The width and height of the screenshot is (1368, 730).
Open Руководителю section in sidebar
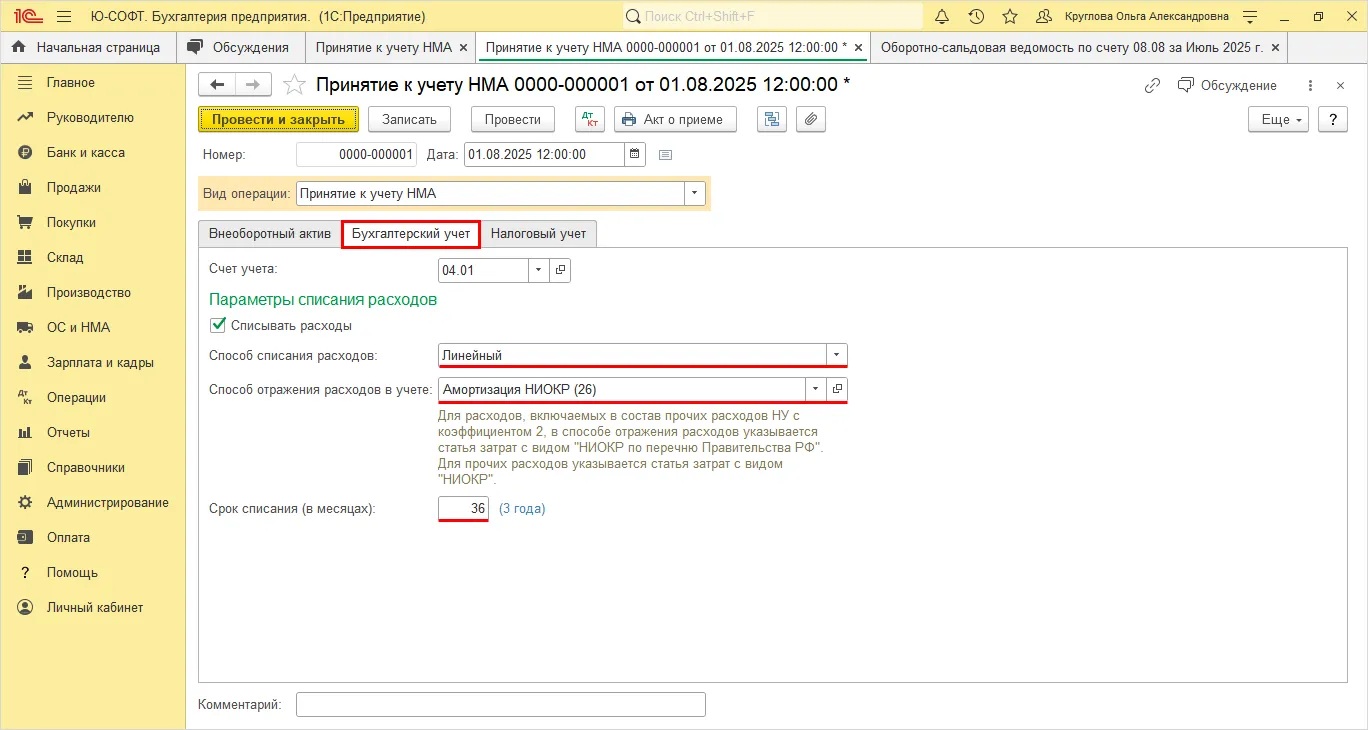click(90, 117)
